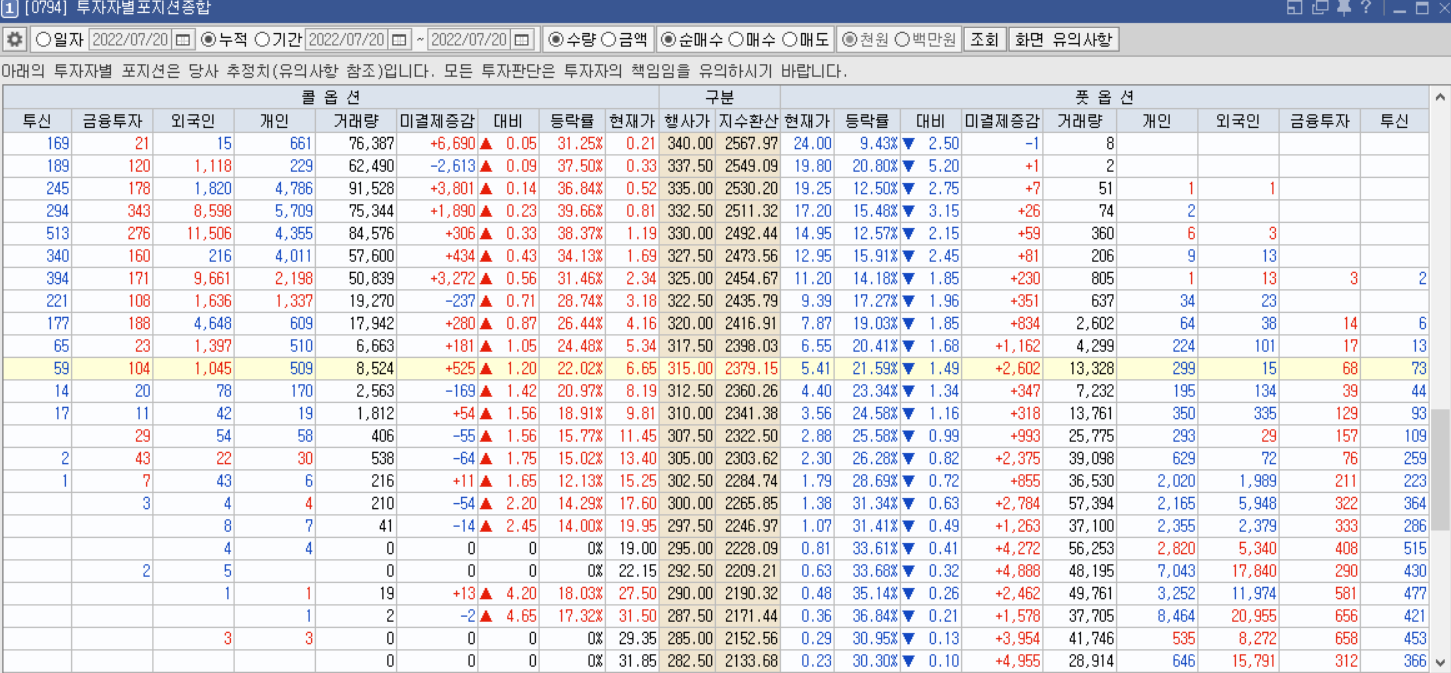Click call open interest change +6,690
1451x673 pixels.
click(437, 144)
